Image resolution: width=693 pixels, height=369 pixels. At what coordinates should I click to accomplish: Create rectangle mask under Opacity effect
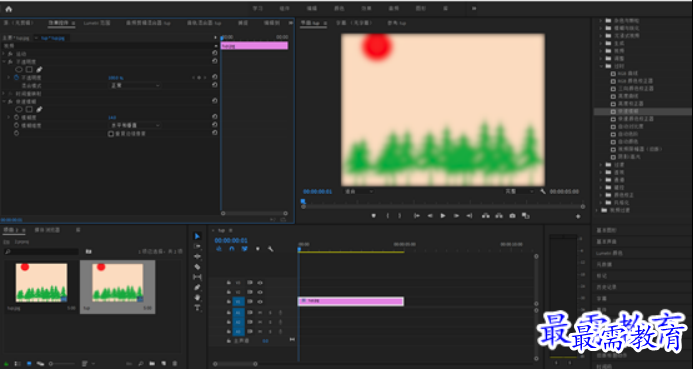coord(29,69)
